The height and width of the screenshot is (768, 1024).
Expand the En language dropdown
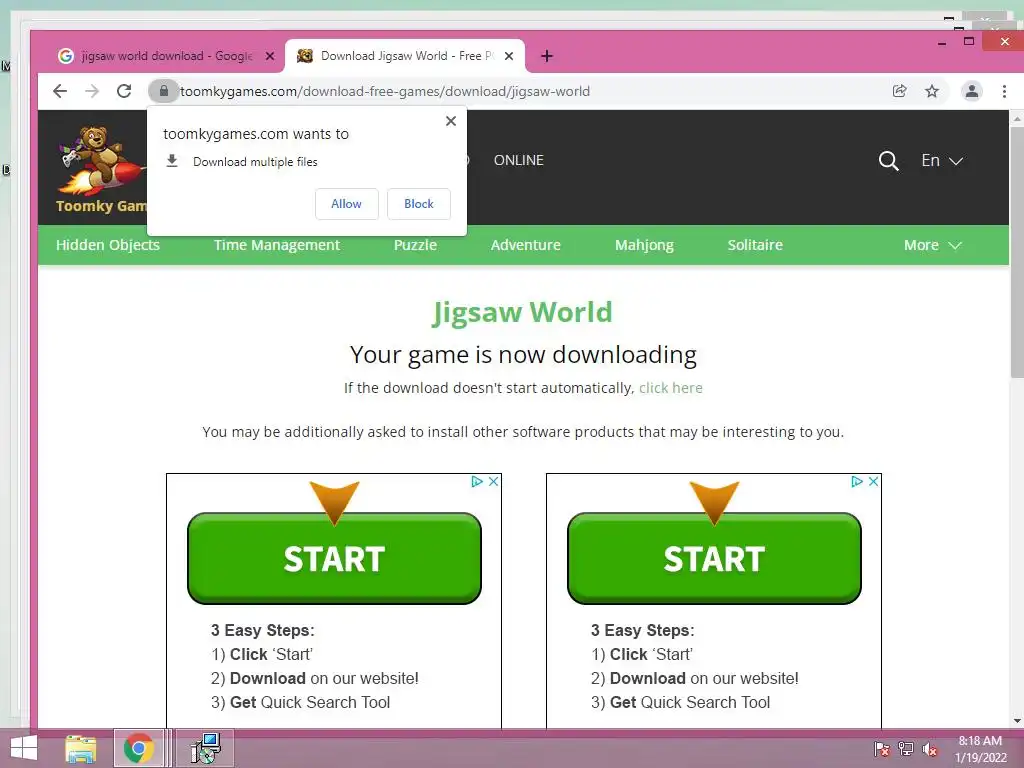click(x=942, y=161)
